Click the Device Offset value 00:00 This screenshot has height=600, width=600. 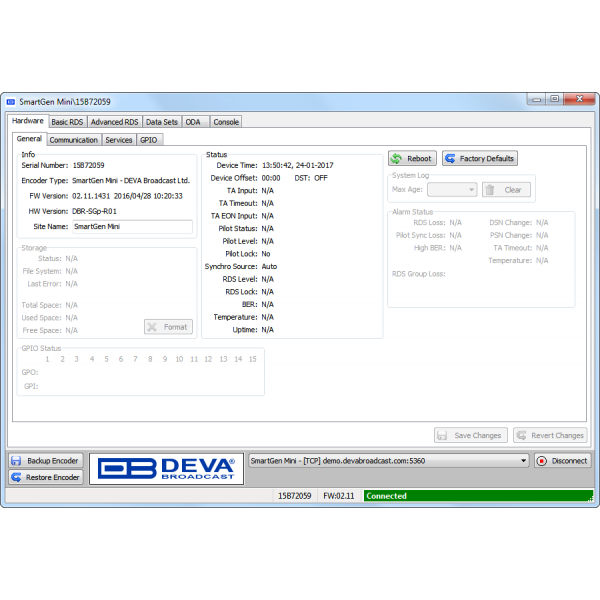click(x=271, y=178)
